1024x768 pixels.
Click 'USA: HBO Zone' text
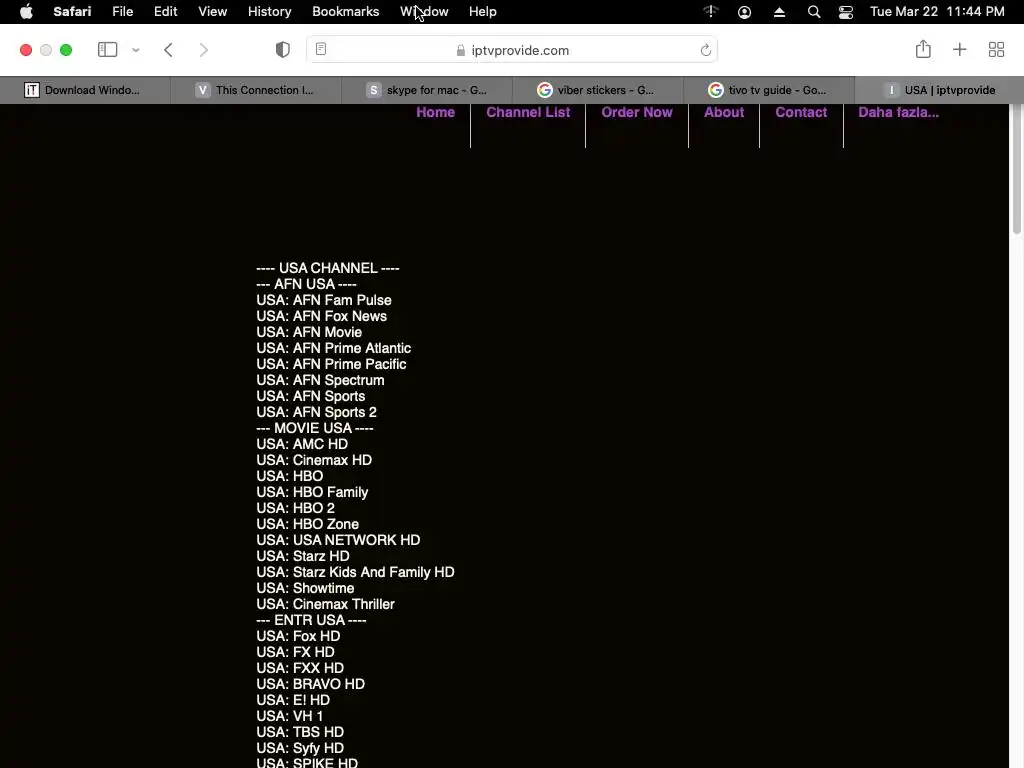pyautogui.click(x=308, y=524)
